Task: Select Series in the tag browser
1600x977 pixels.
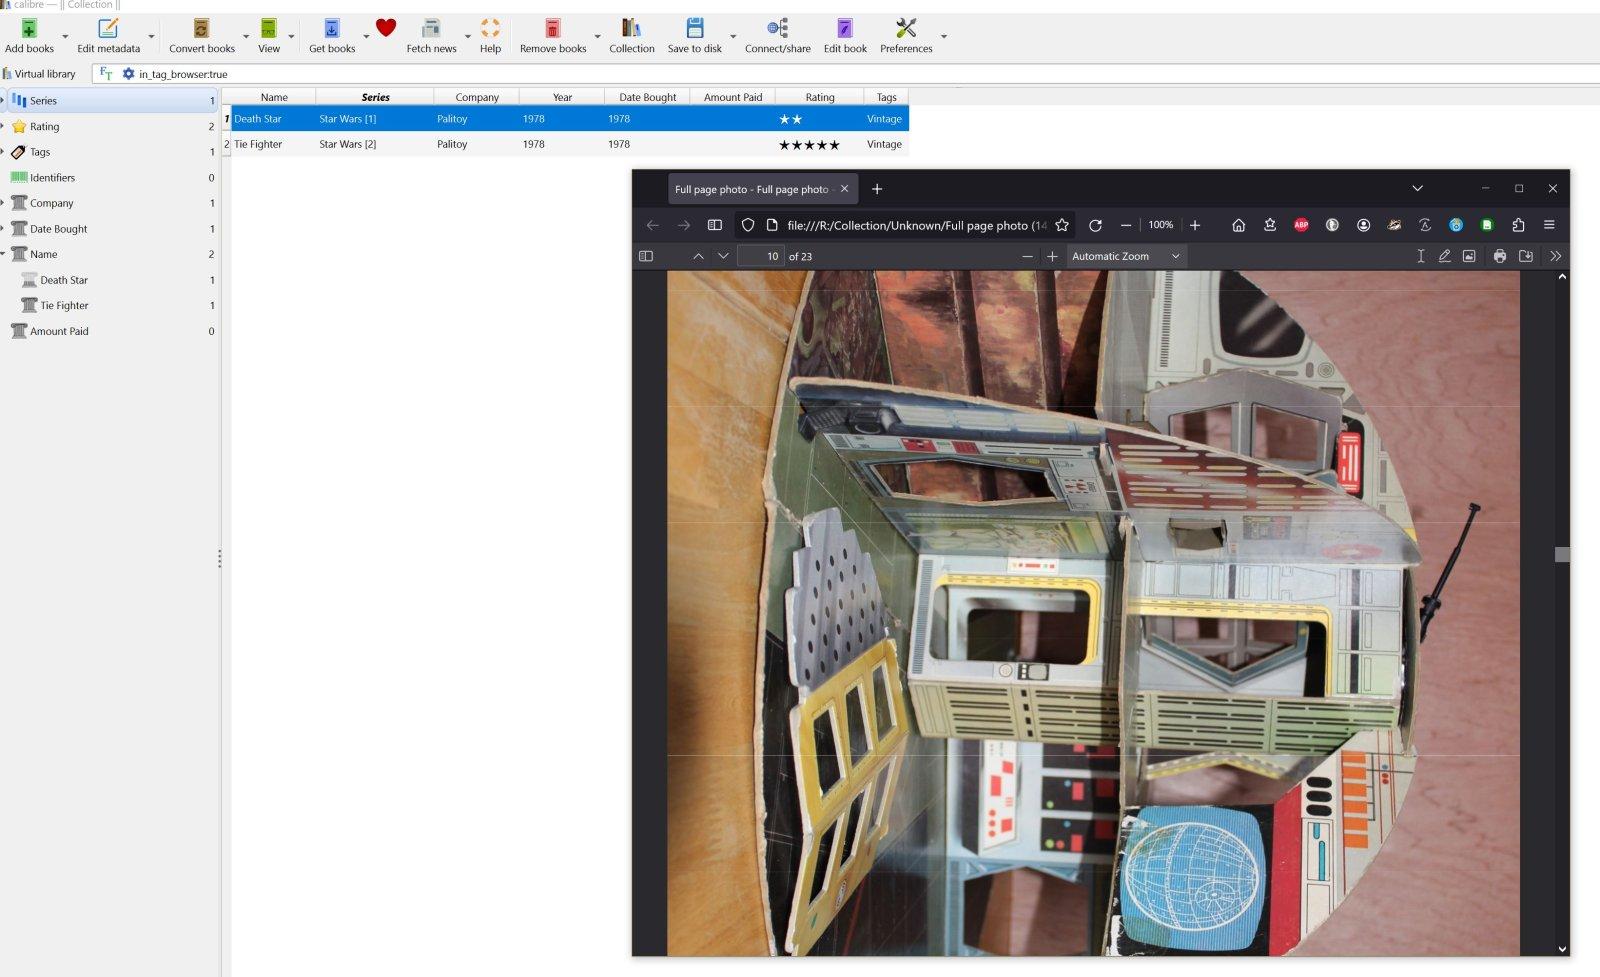Action: [110, 100]
